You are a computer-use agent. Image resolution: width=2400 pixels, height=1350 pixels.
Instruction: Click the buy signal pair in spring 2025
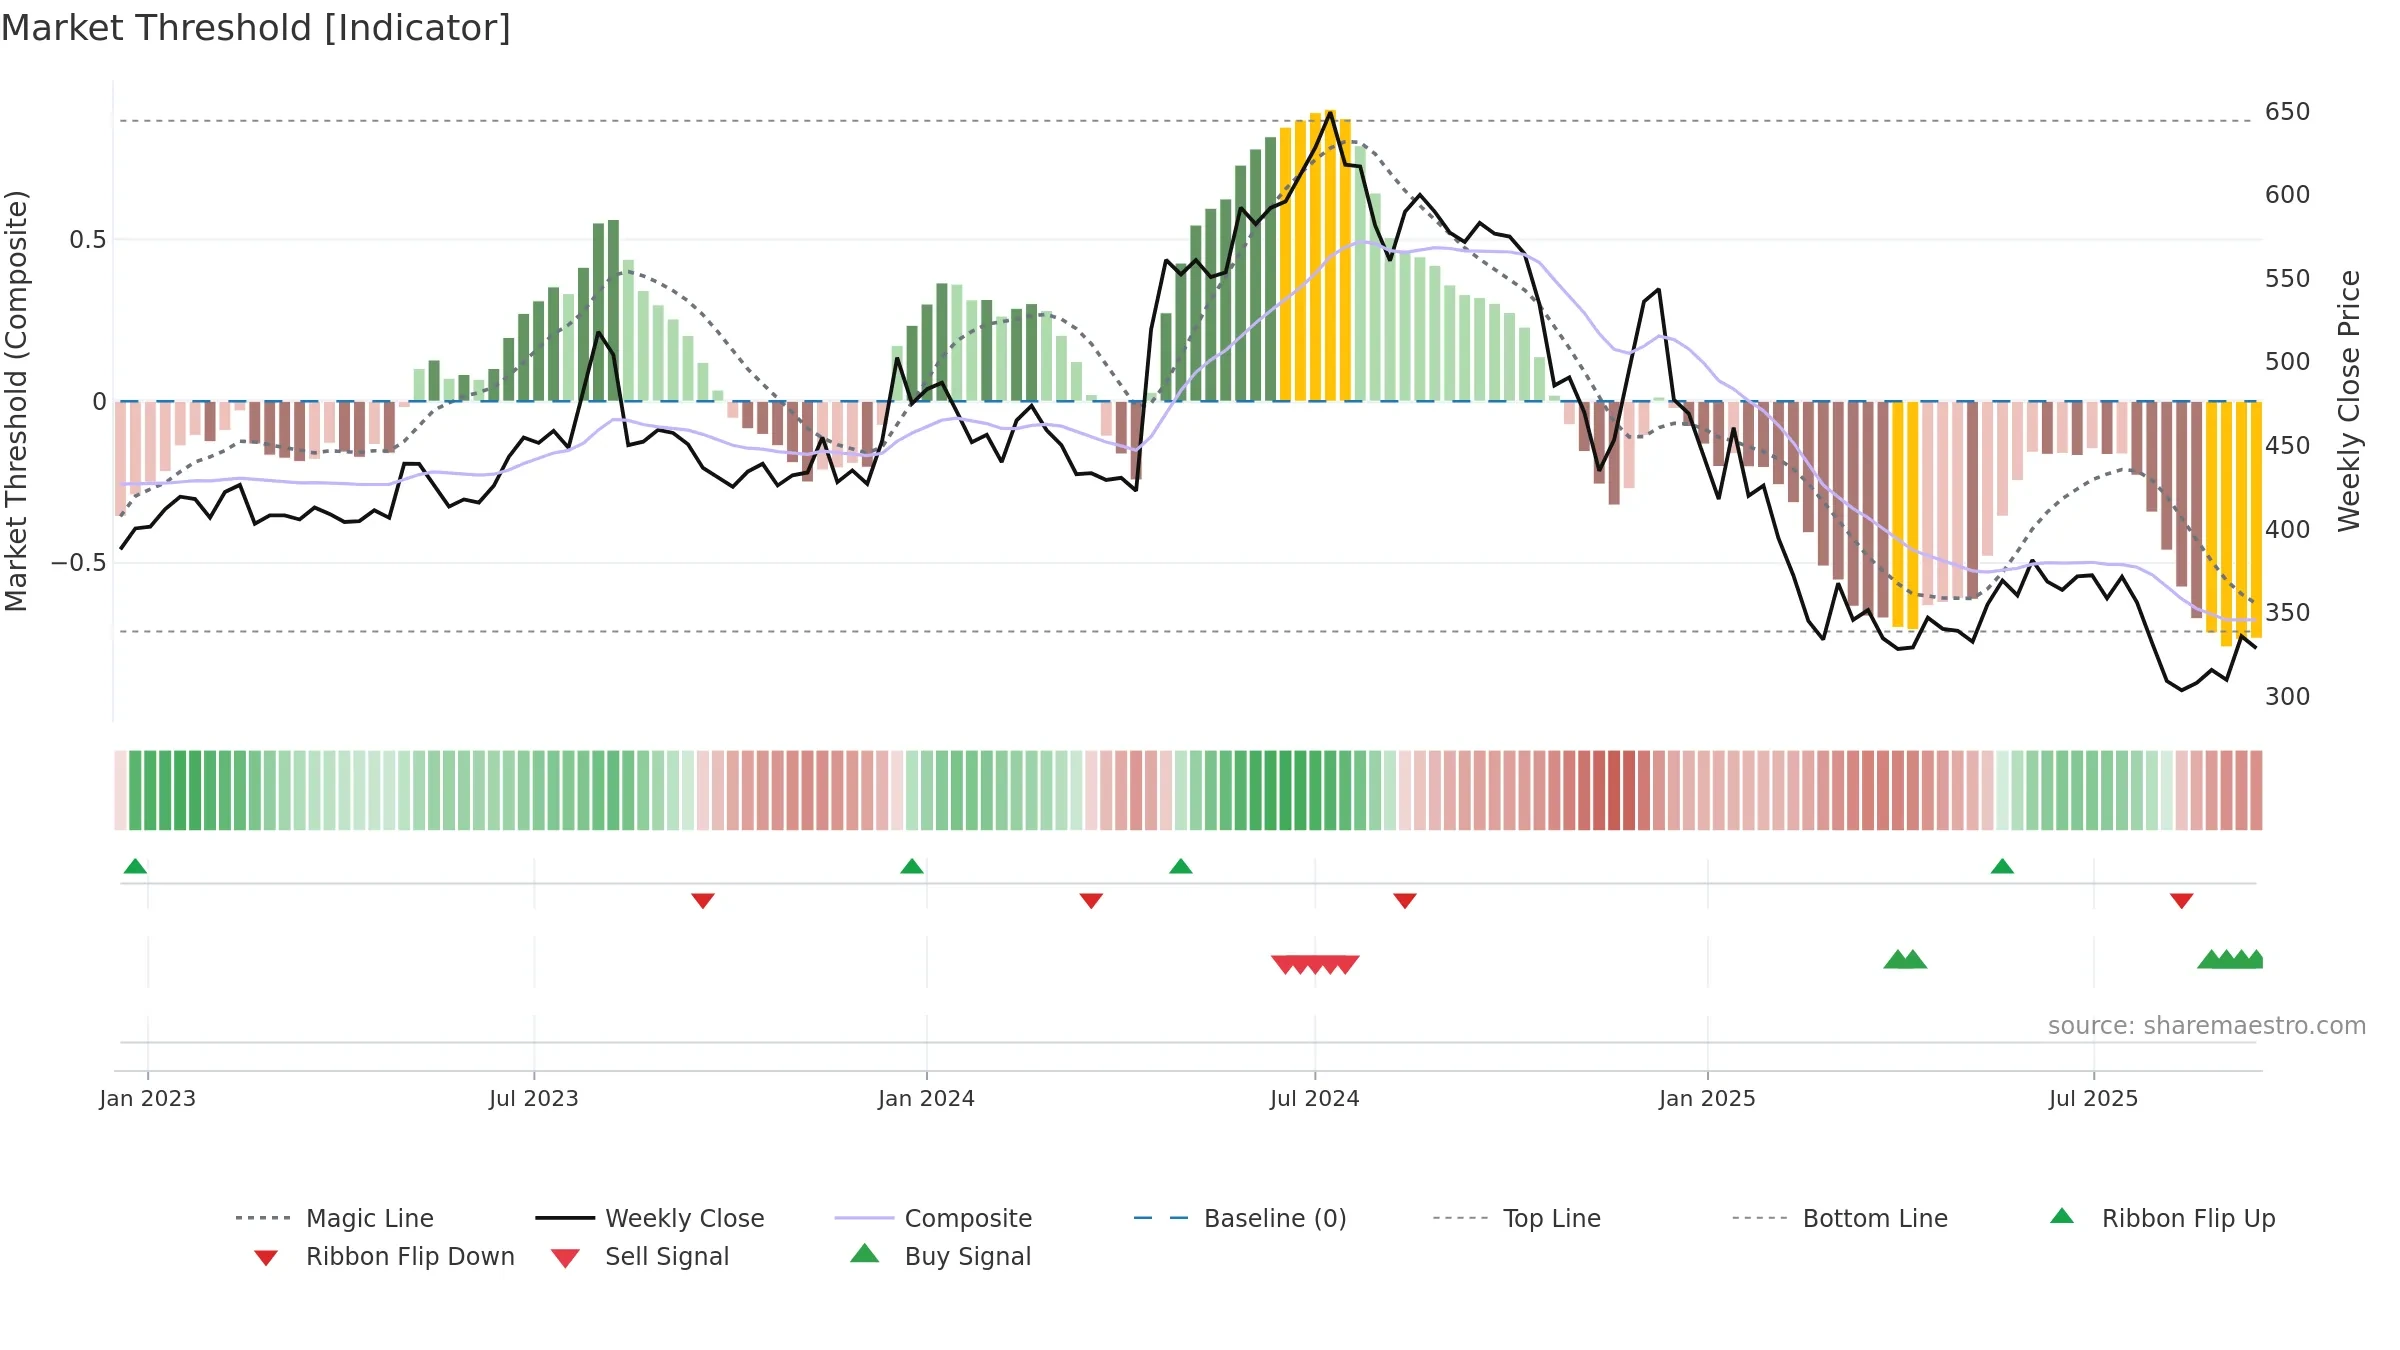click(x=1905, y=960)
